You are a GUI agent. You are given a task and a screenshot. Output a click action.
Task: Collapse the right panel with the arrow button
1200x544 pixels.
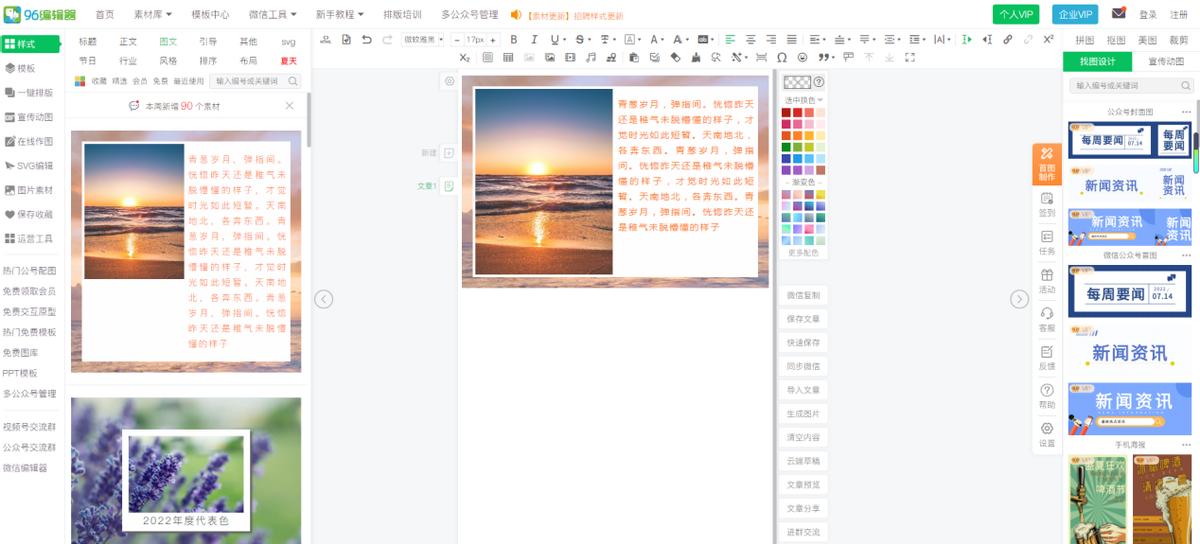(1019, 299)
